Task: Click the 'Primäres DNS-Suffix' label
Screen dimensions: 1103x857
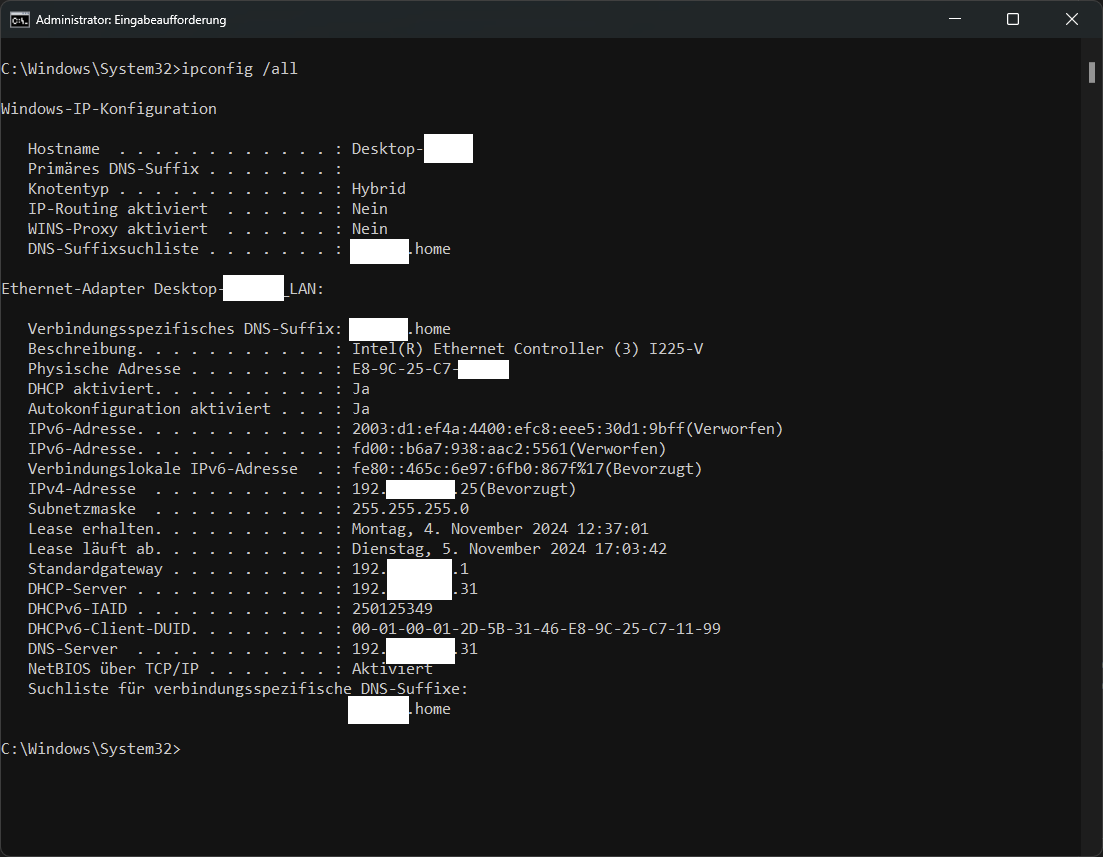Action: [x=113, y=169]
